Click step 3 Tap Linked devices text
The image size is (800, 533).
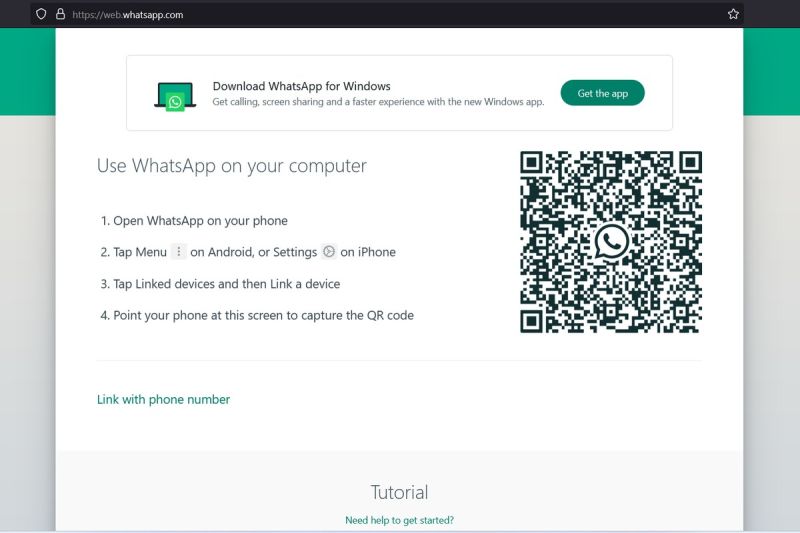(x=220, y=284)
